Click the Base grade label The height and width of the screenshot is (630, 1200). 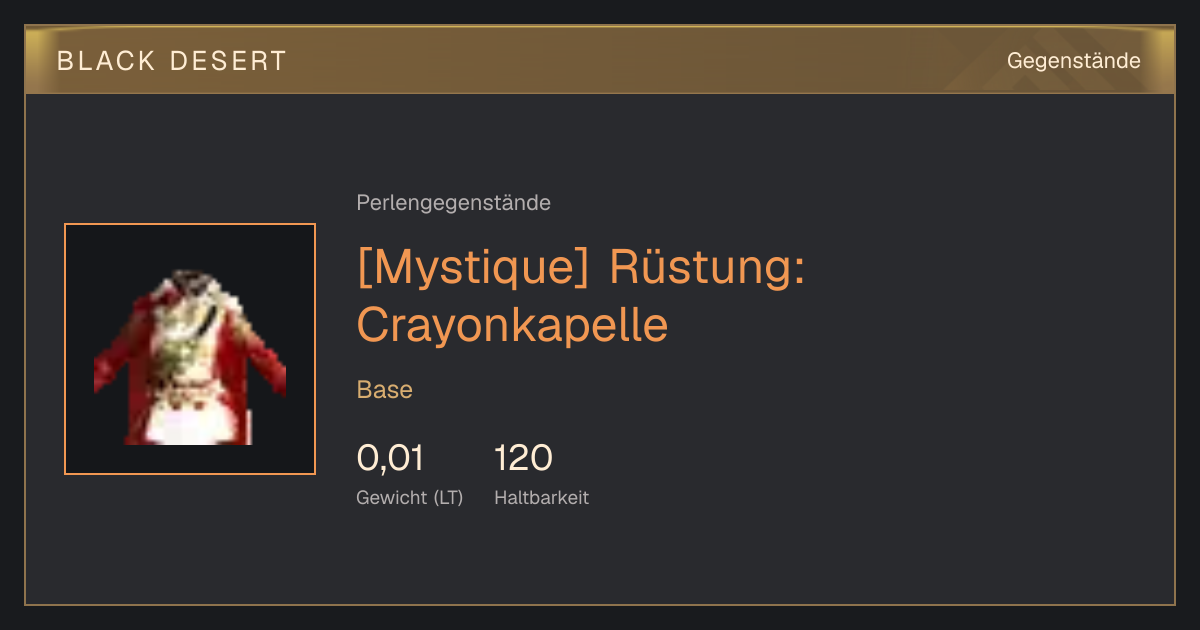(384, 390)
